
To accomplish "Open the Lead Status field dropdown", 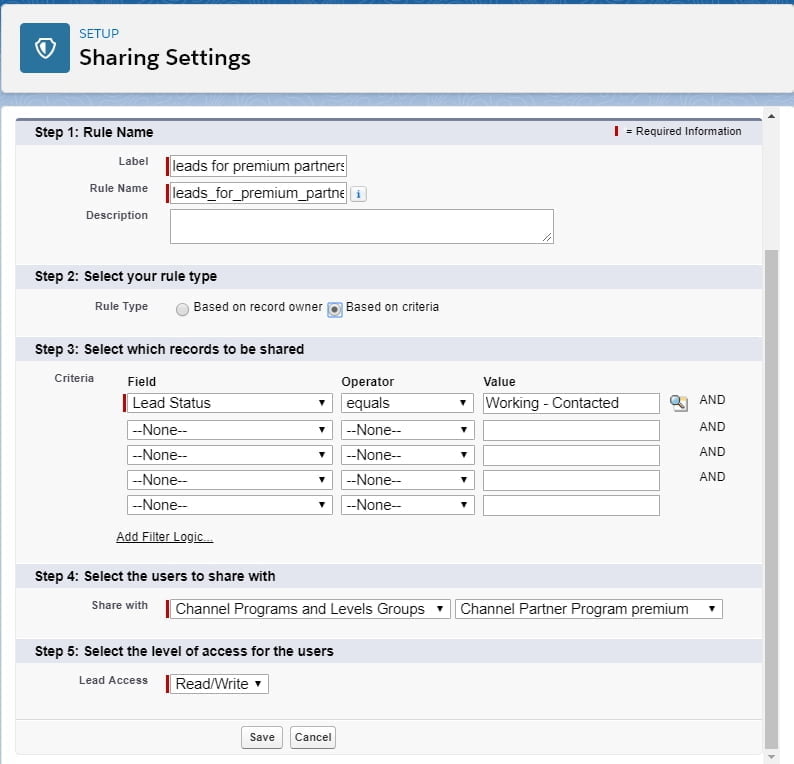I will tap(229, 403).
